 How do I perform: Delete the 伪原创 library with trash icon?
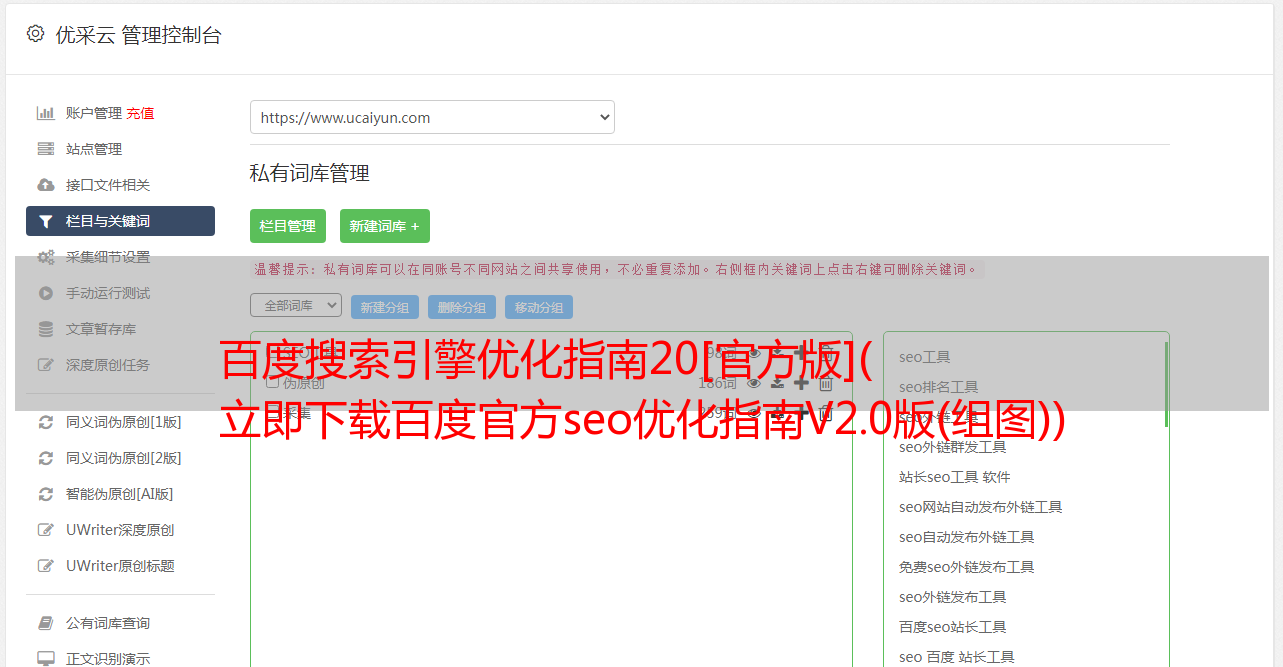826,383
